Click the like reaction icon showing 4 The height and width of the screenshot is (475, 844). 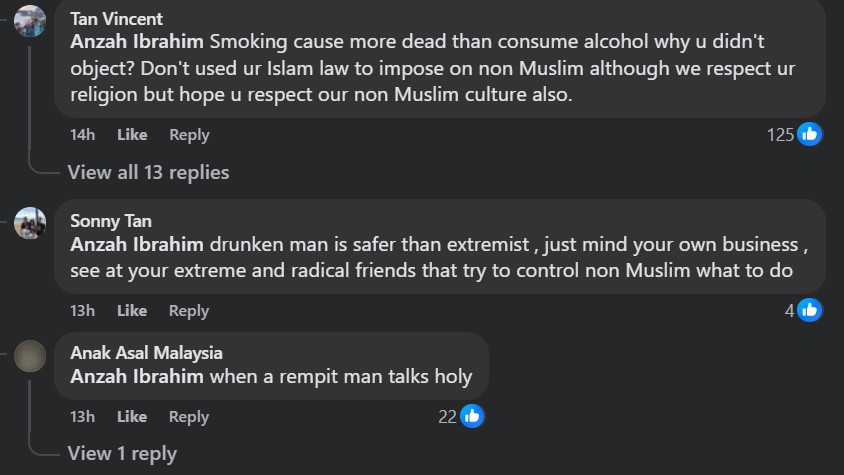(x=809, y=310)
